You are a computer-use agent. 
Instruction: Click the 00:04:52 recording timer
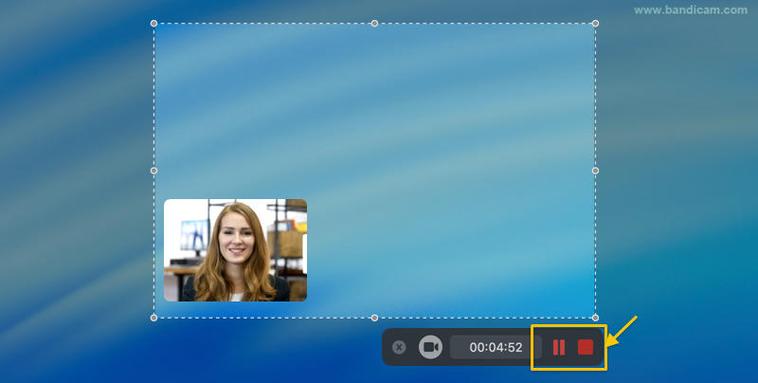coord(496,347)
